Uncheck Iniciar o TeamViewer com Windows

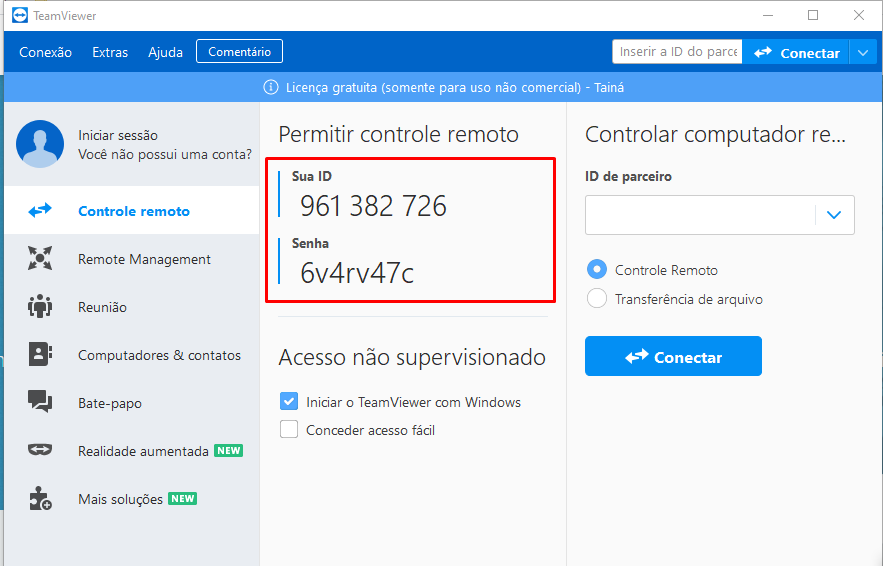[289, 402]
